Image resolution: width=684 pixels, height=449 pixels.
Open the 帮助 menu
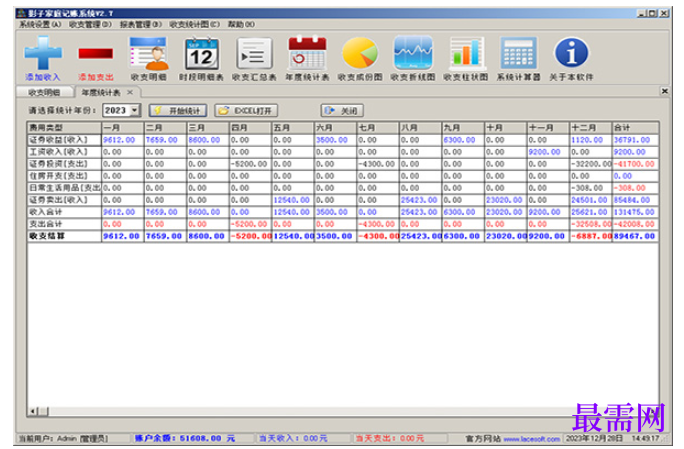(241, 24)
